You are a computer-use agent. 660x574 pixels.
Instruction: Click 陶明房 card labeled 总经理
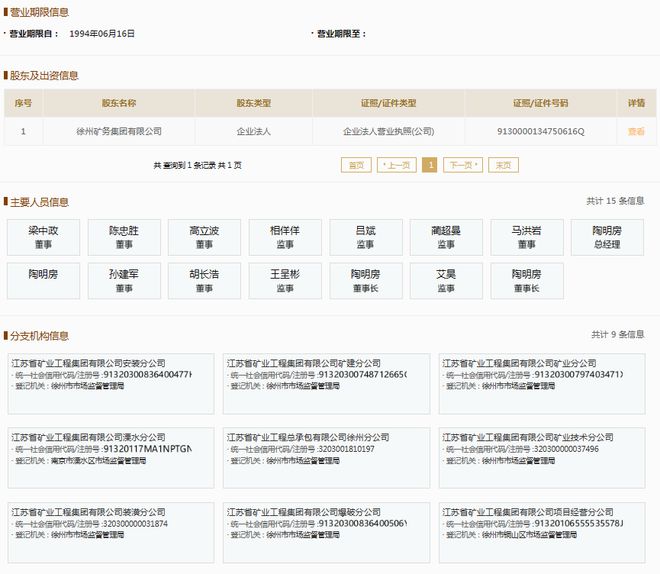point(607,237)
